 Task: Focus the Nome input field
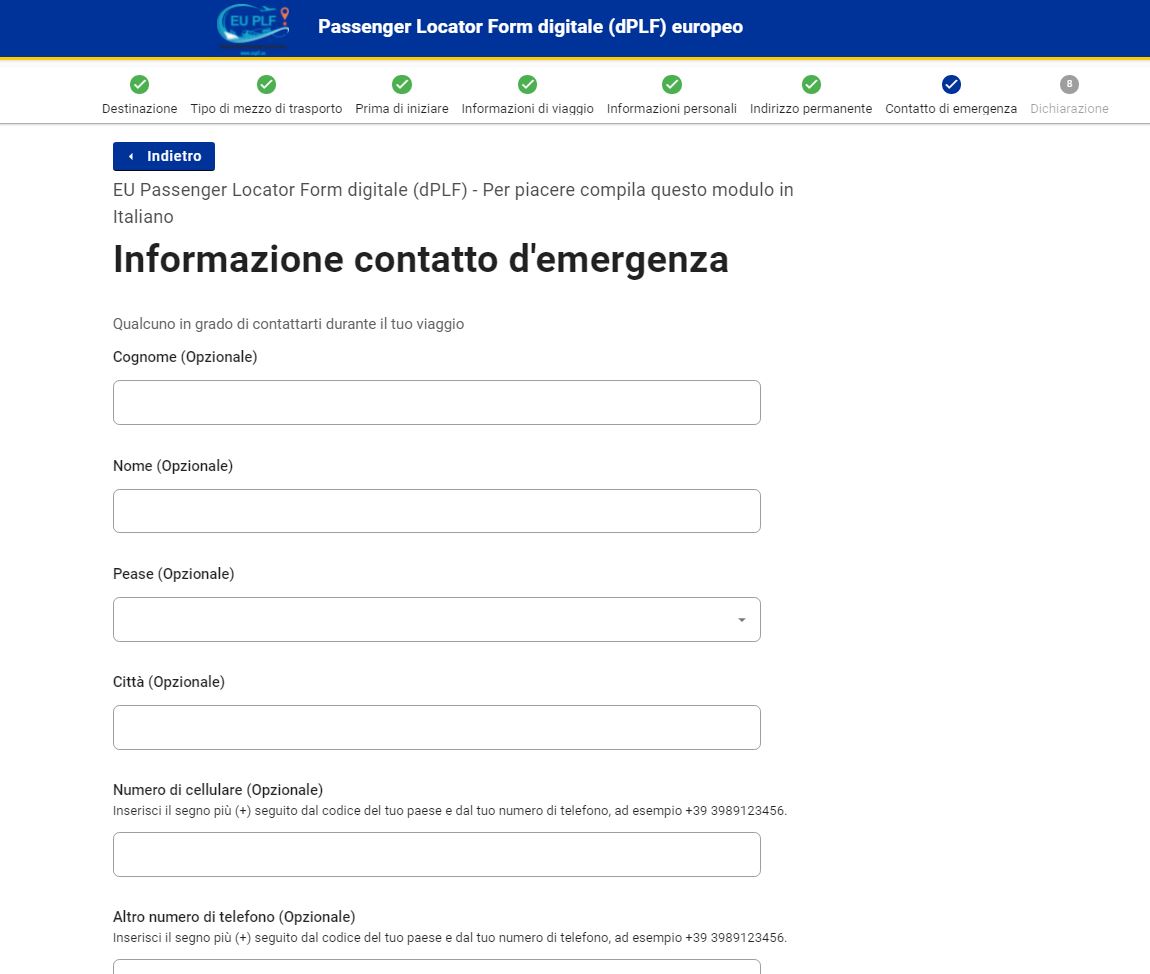(436, 511)
